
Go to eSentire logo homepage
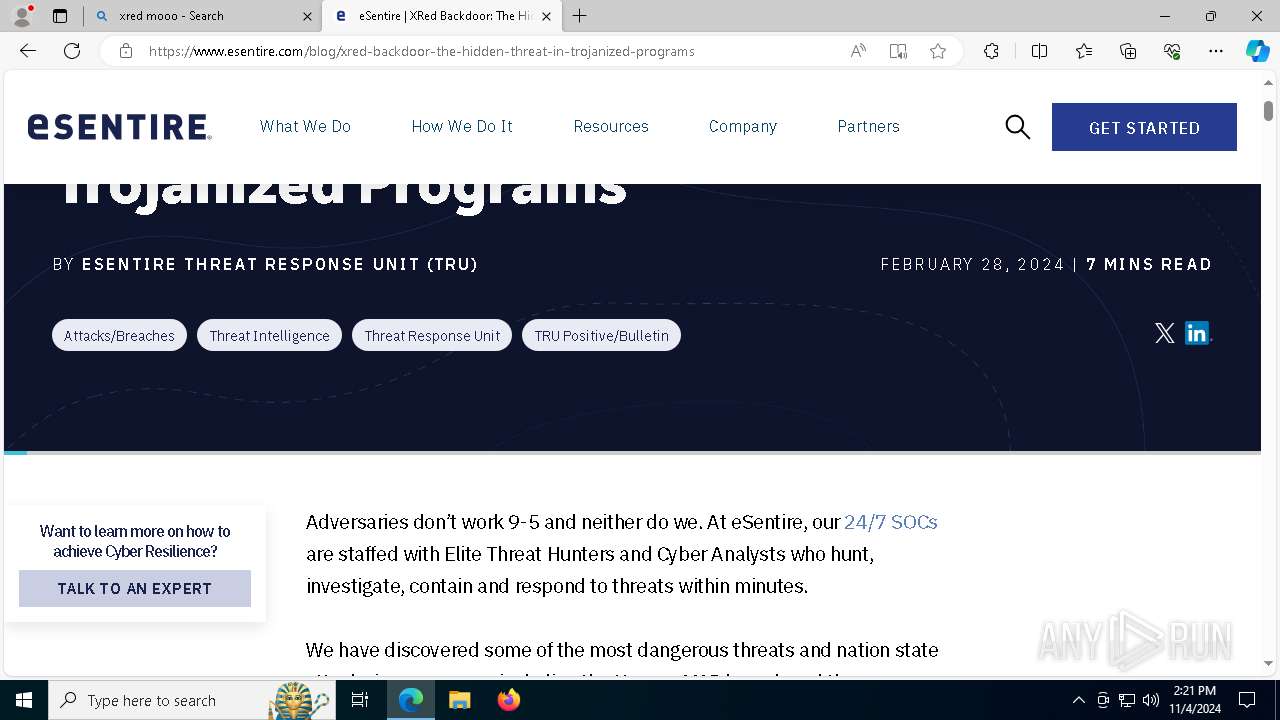[x=119, y=127]
